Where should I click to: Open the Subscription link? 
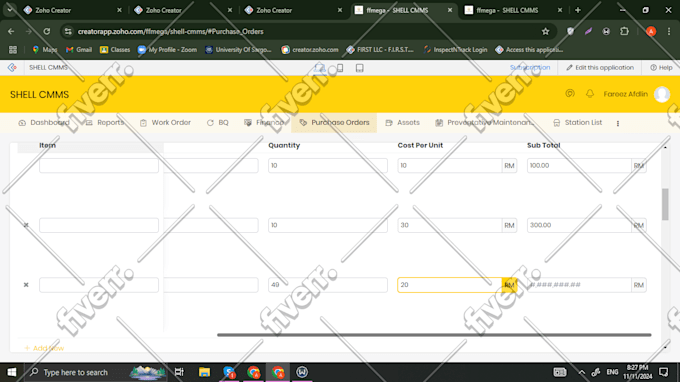click(530, 68)
